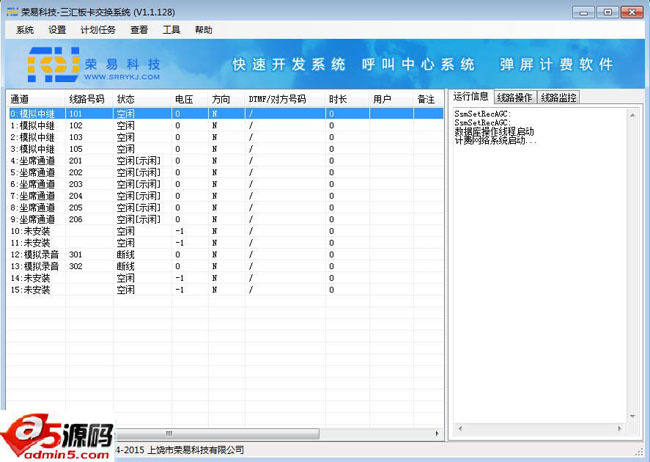Screen dimensions: 650x462
Task: Select row 8:坐席通道
Action: click(x=226, y=207)
